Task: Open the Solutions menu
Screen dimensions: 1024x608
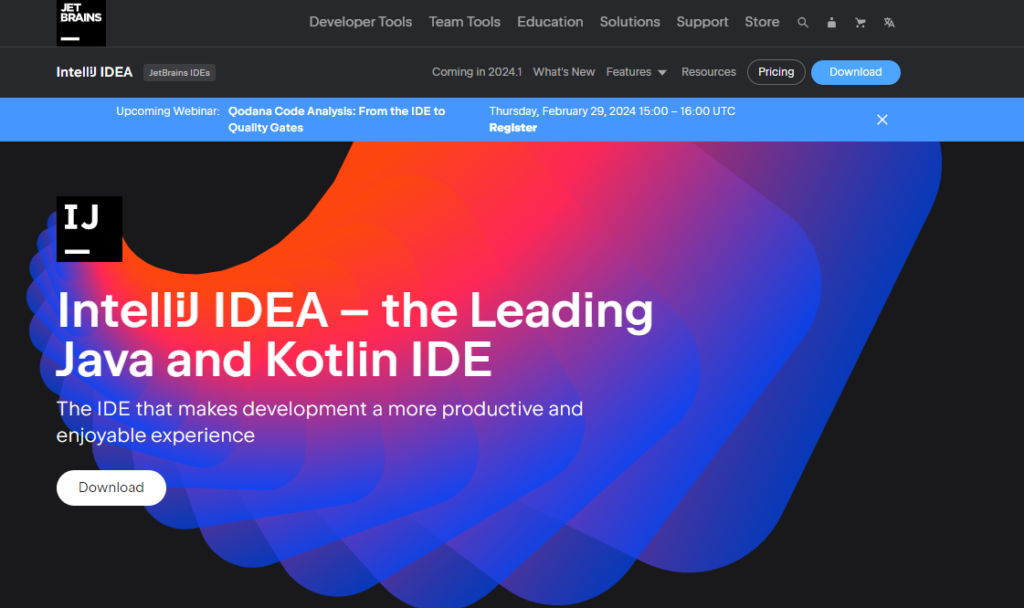Action: point(630,22)
